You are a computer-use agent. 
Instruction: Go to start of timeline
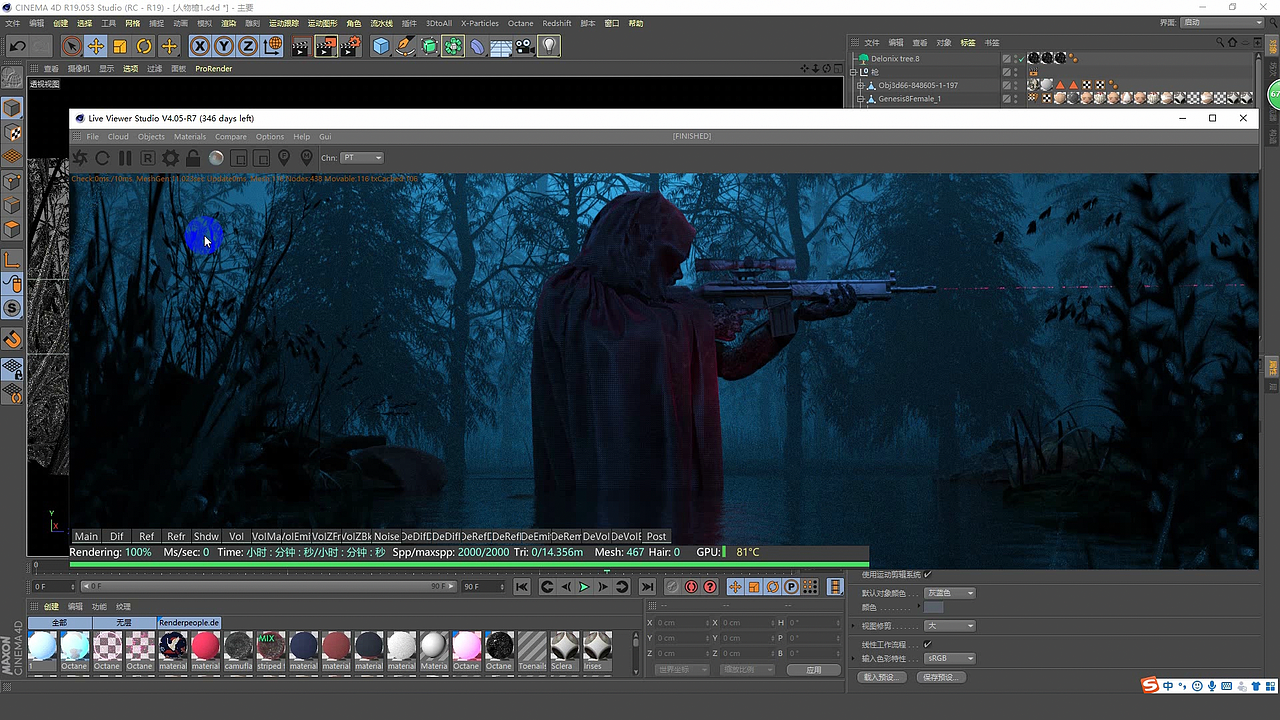point(522,587)
